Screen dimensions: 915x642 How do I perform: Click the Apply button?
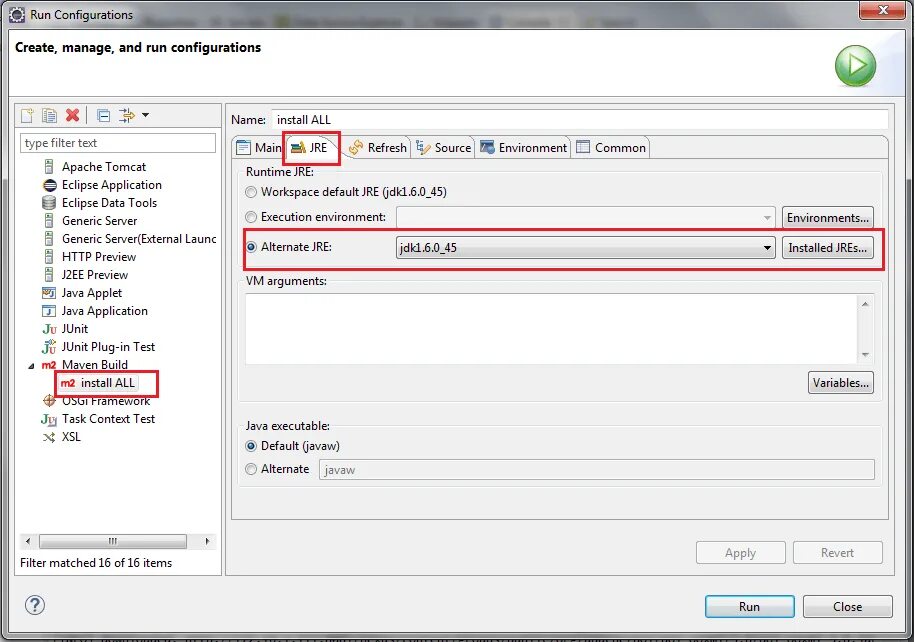pyautogui.click(x=741, y=553)
